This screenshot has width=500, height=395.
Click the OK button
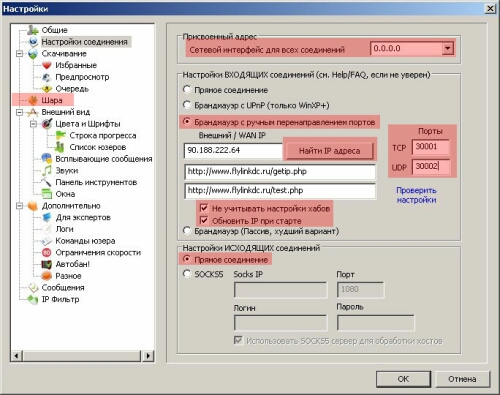403,379
